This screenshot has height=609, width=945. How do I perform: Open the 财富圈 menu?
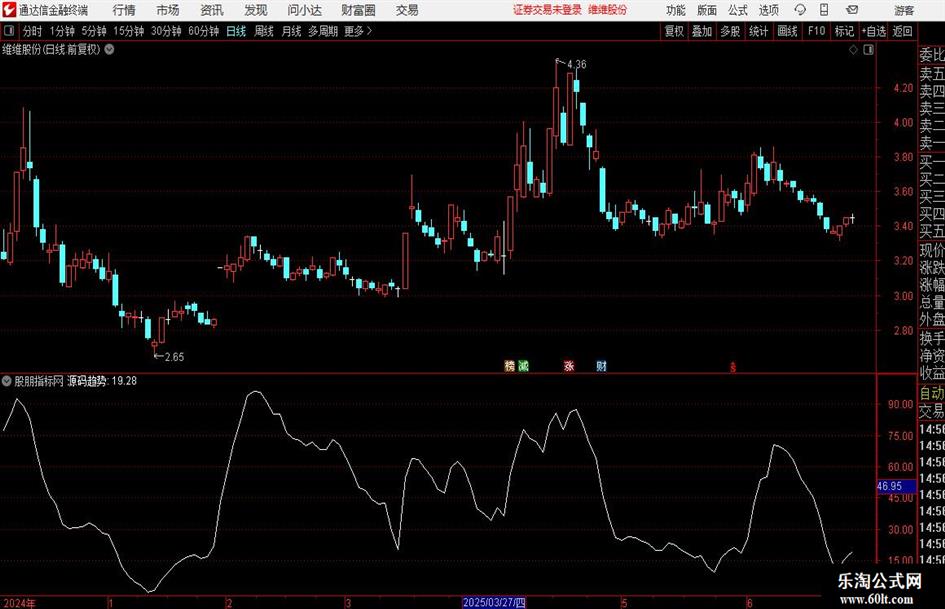tap(358, 10)
